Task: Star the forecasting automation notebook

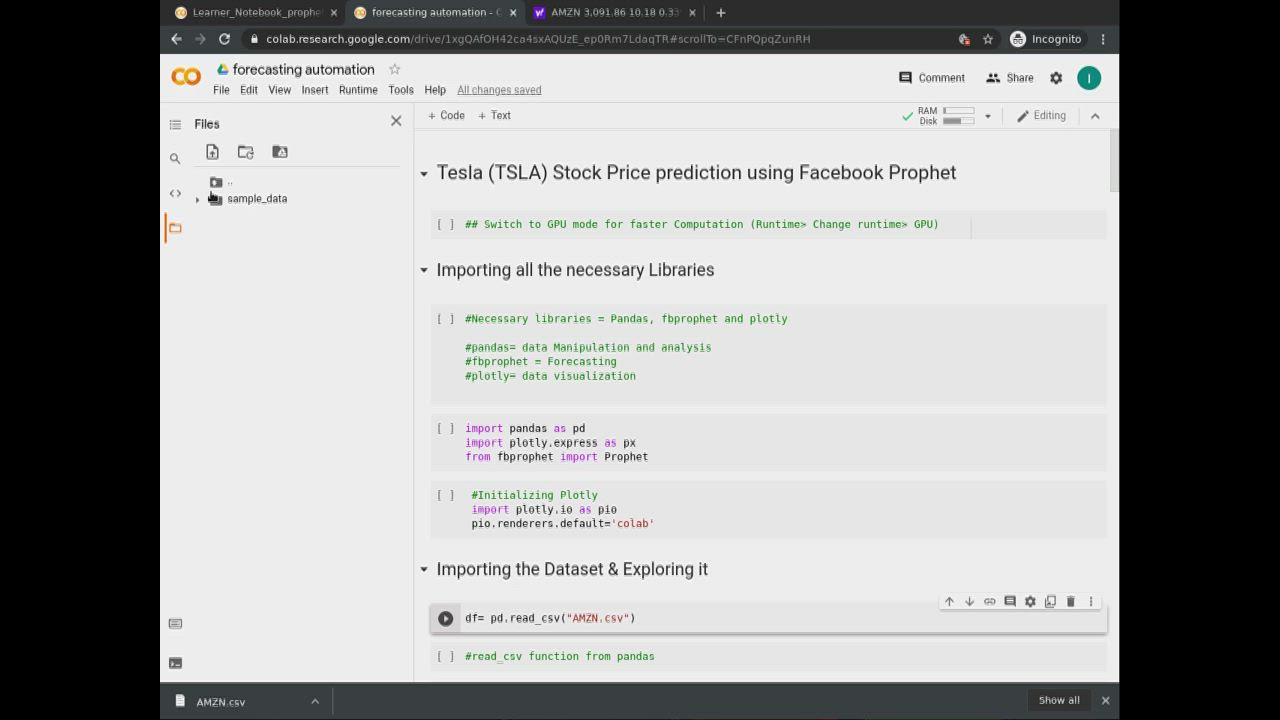Action: [394, 69]
